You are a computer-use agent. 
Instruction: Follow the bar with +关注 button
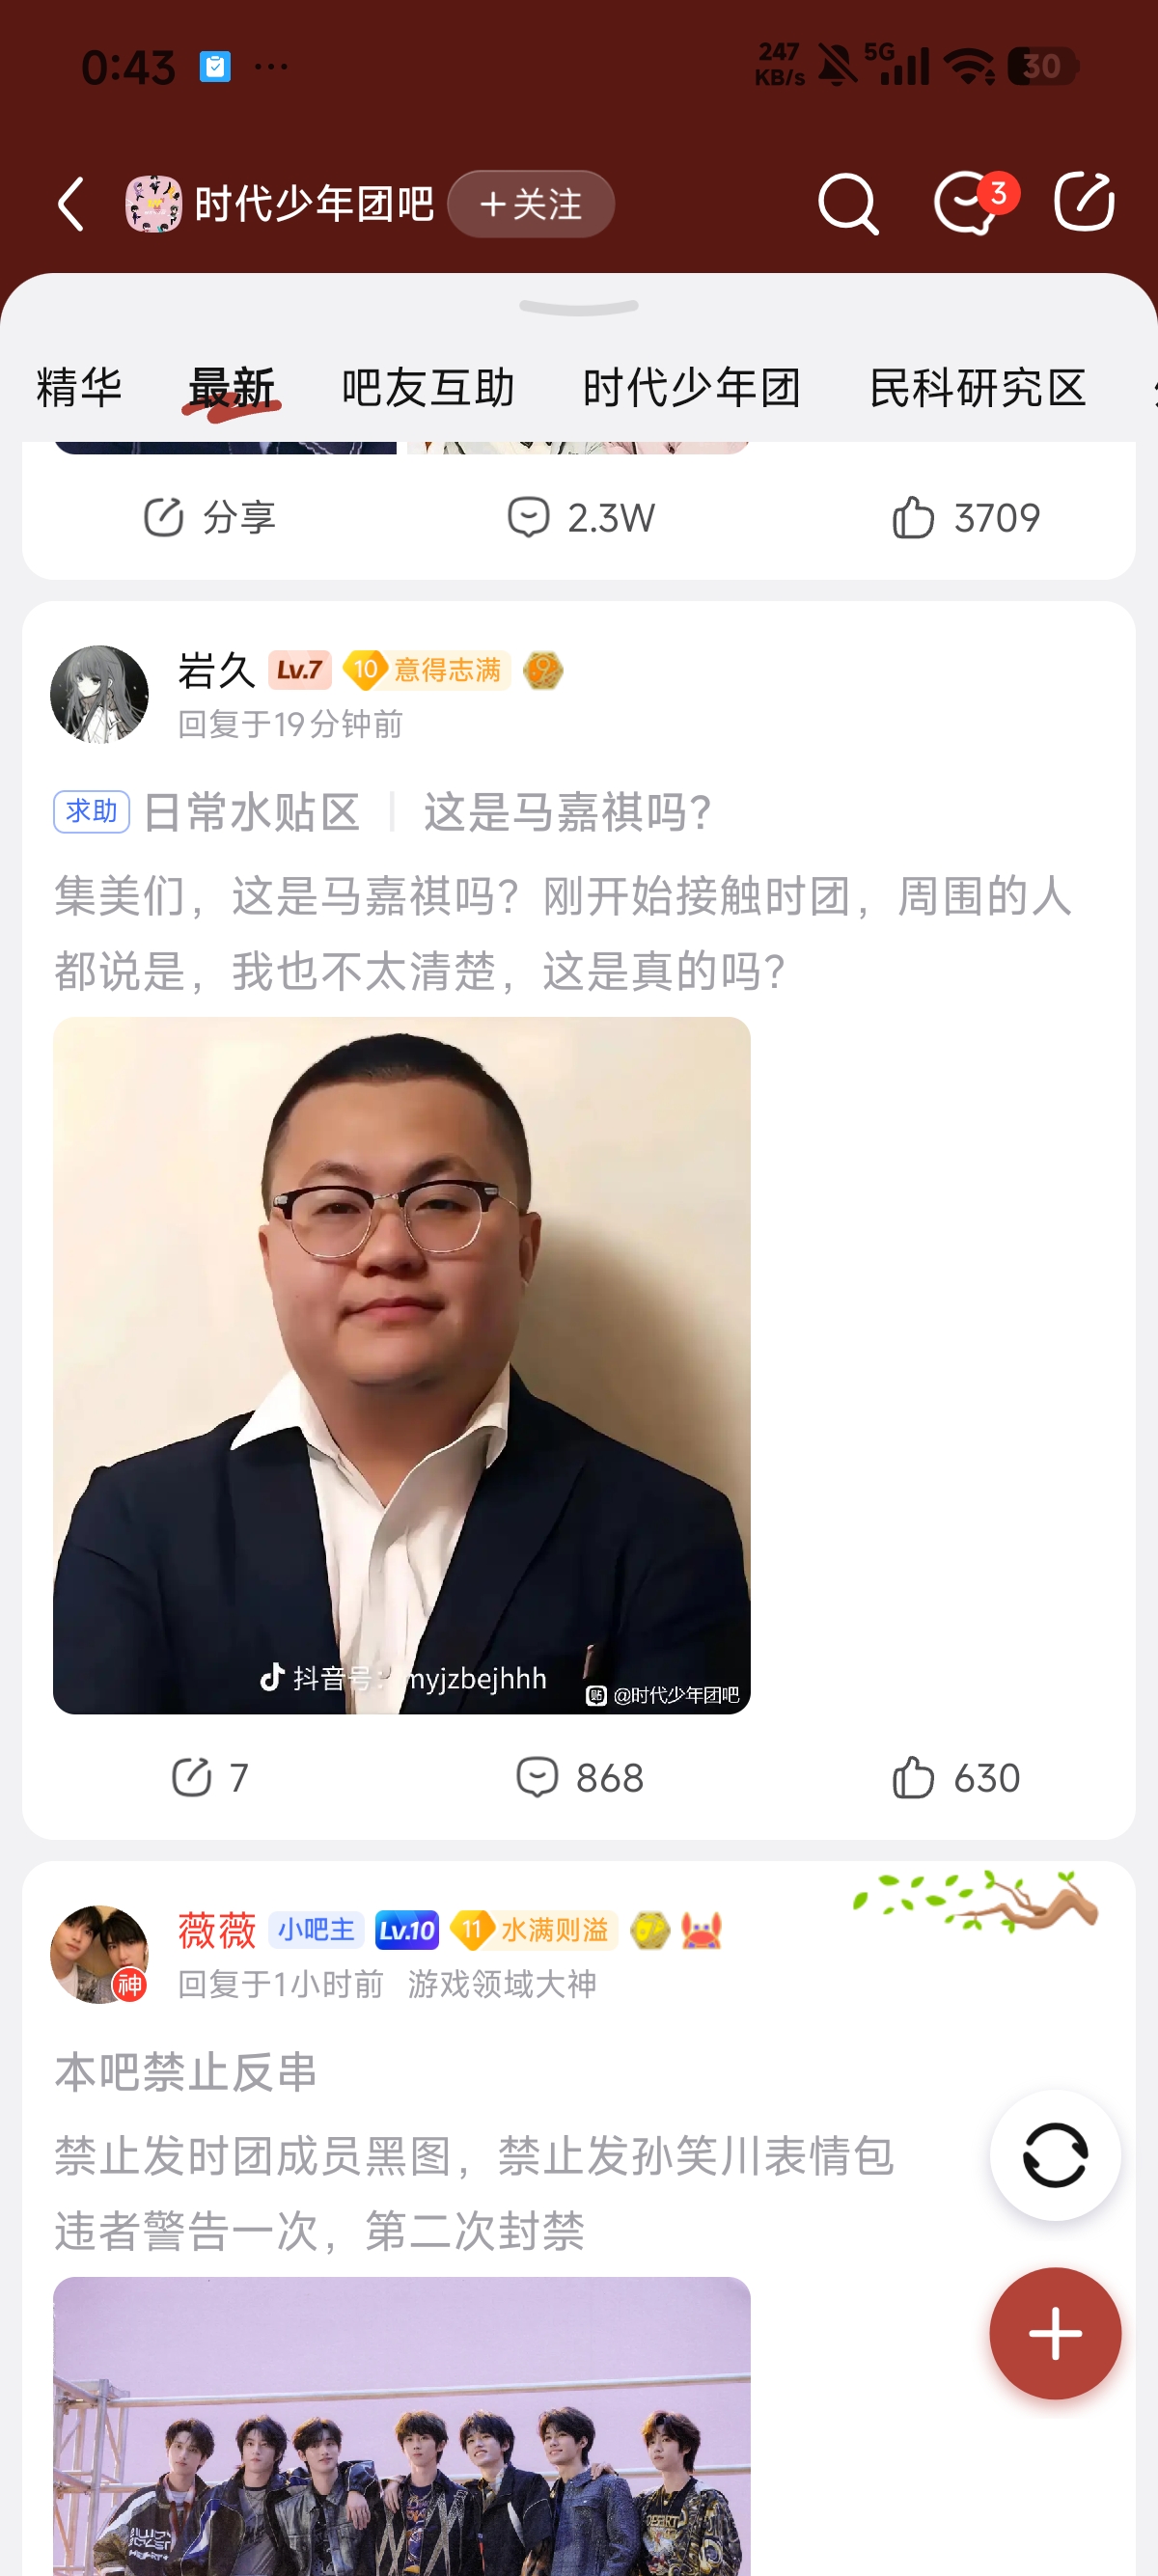(x=531, y=204)
